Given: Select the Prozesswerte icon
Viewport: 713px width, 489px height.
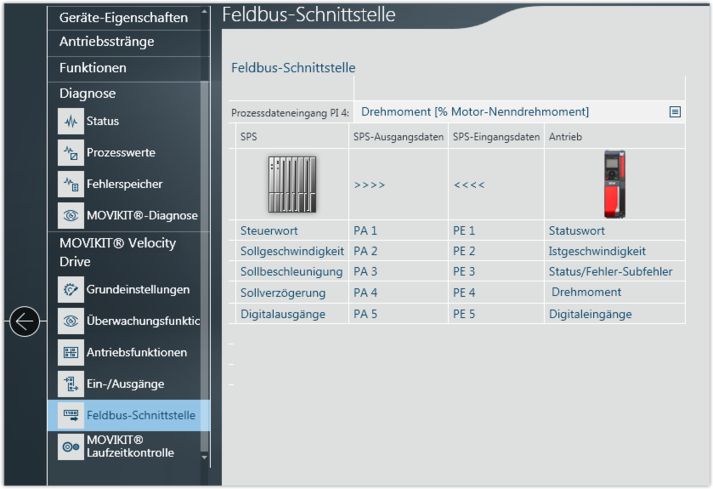Looking at the screenshot, I should coord(70,153).
